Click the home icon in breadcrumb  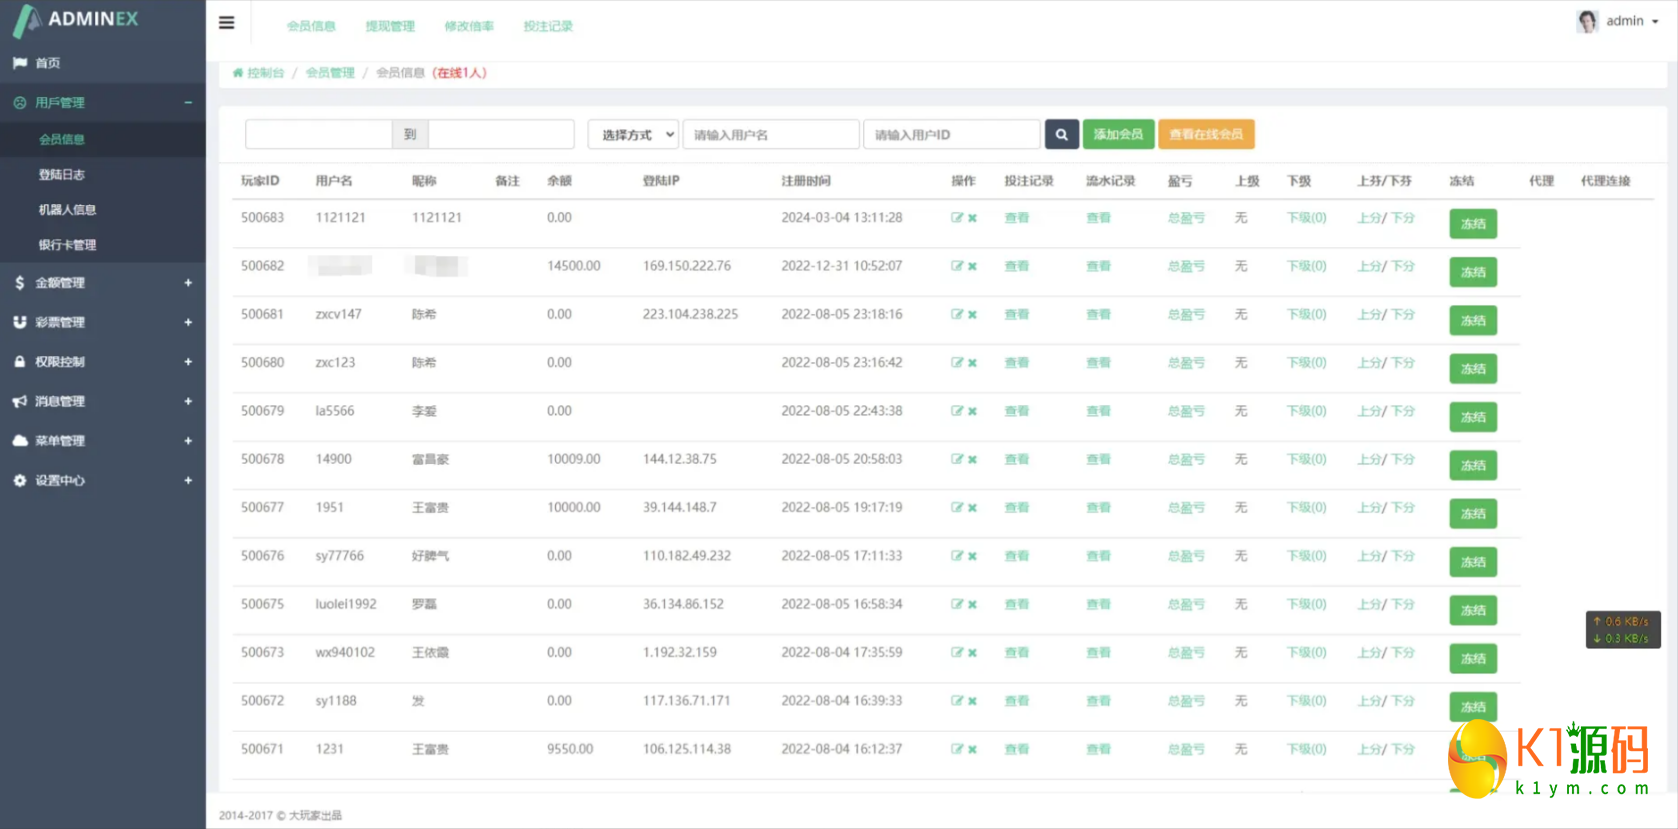[x=238, y=73]
